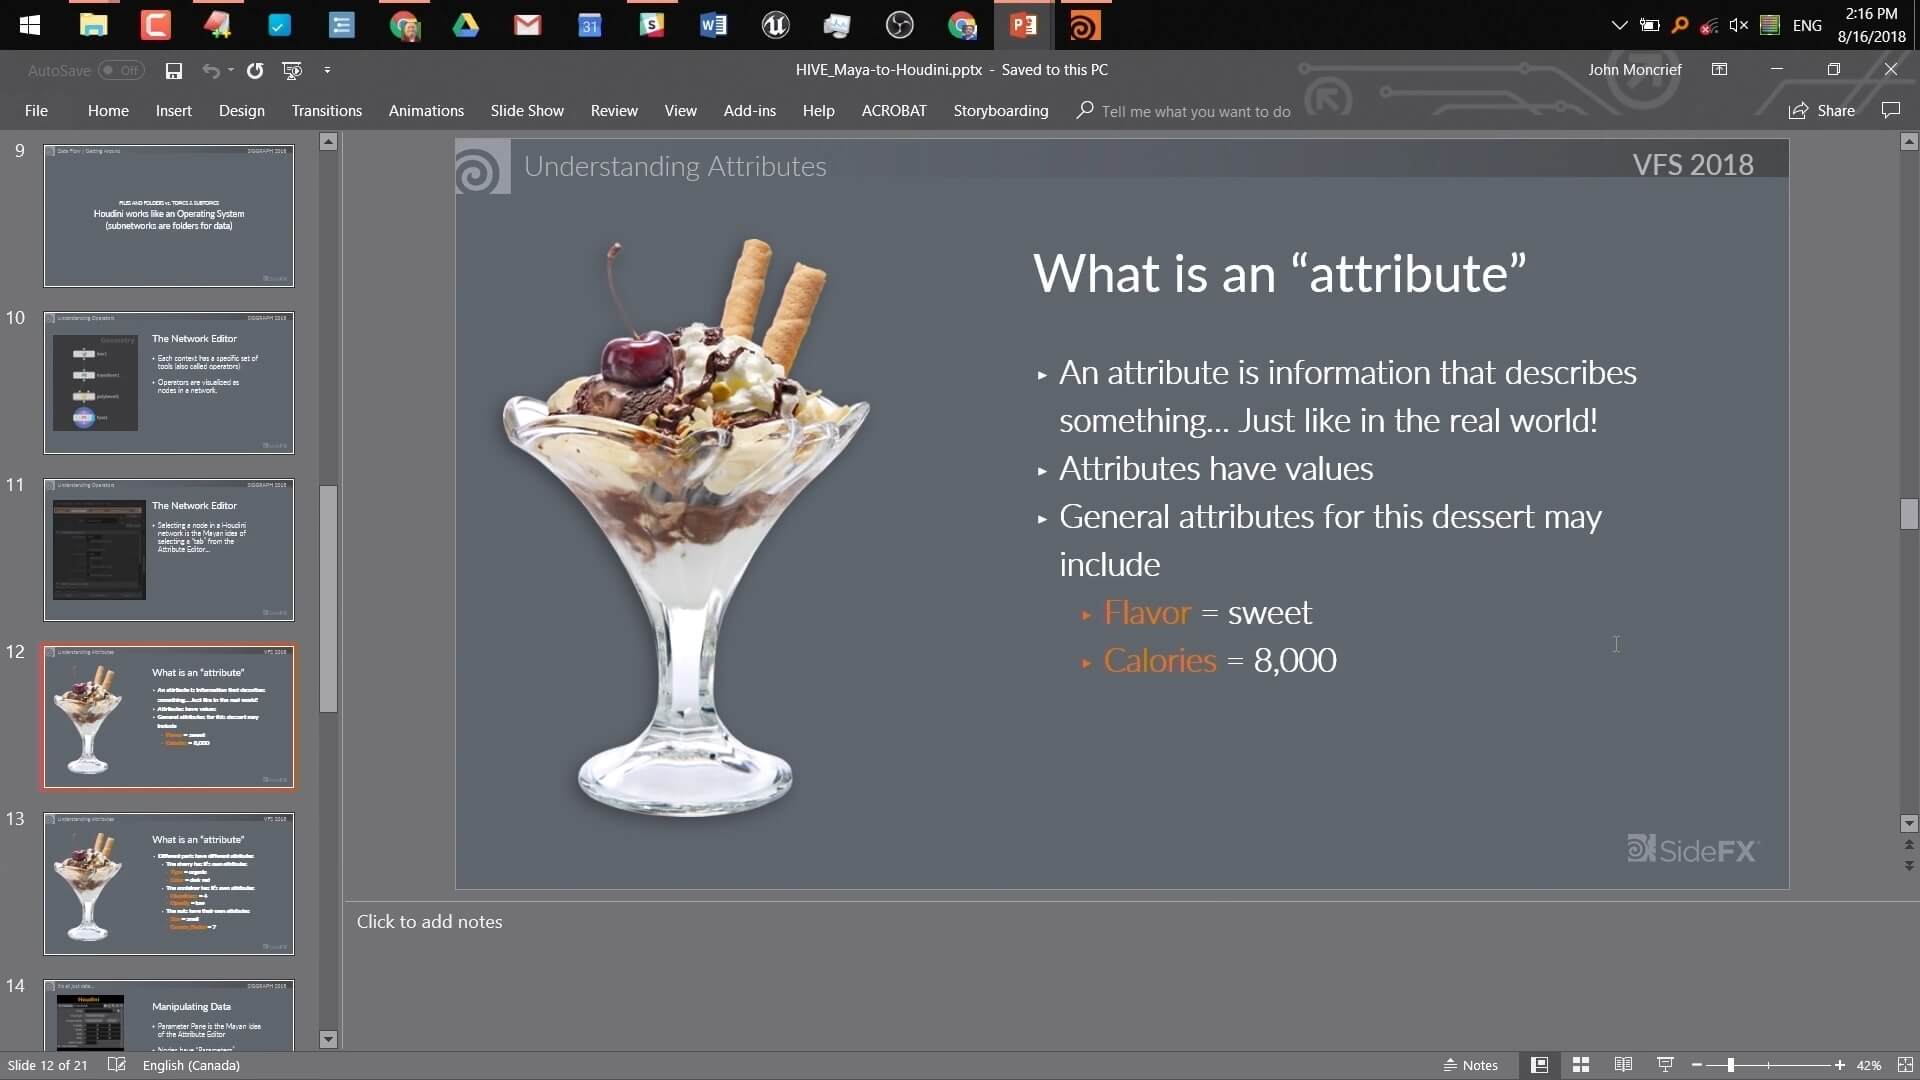Click "VFS 2018" header text on slide
Image resolution: width=1920 pixels, height=1080 pixels.
(1693, 165)
